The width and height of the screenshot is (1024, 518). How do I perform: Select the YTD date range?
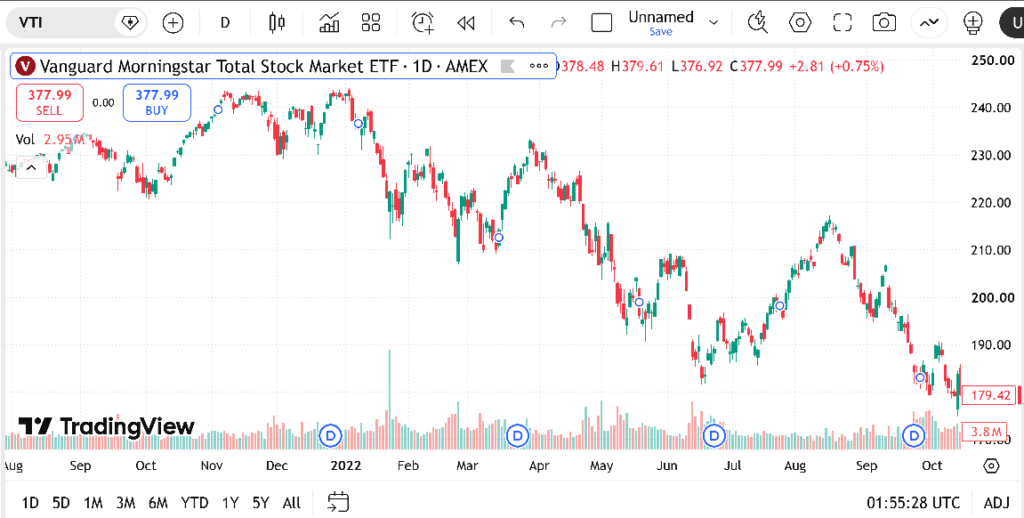[x=195, y=503]
